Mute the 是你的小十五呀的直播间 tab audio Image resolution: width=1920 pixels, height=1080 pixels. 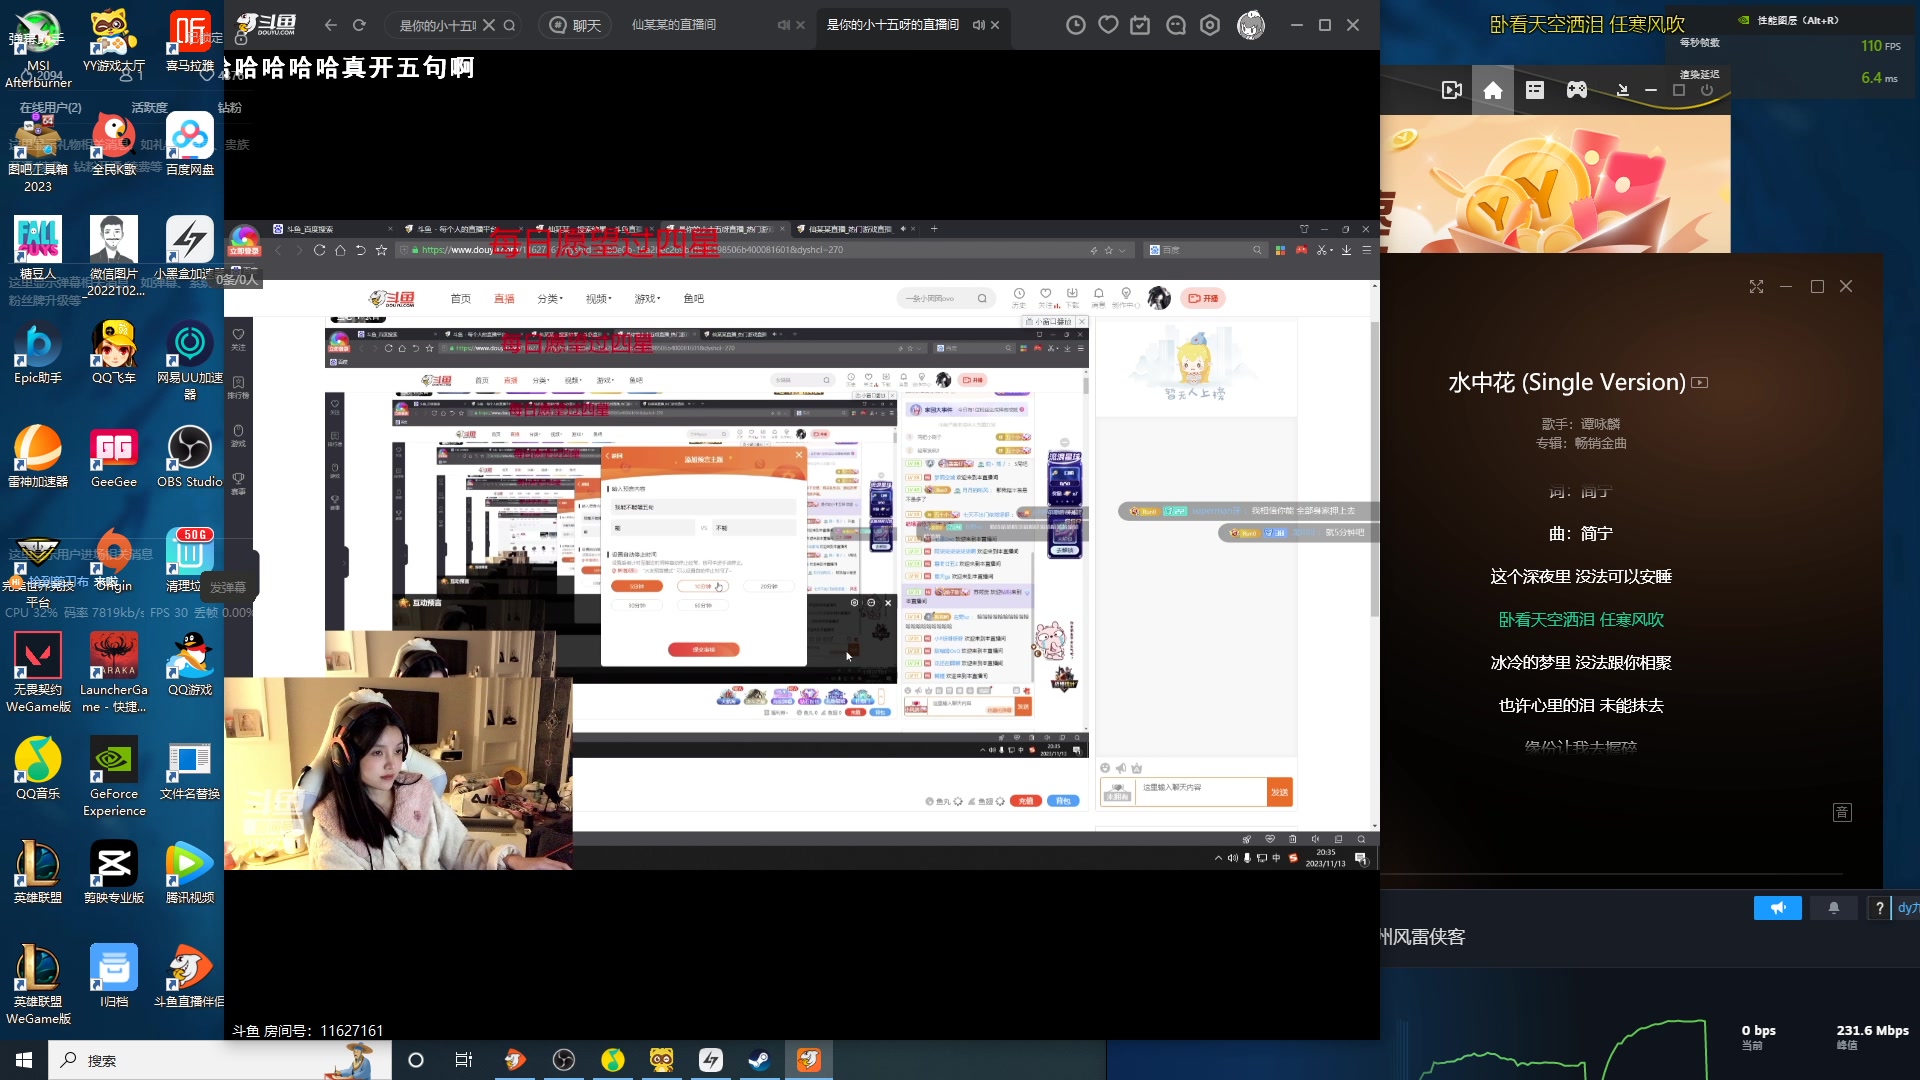(978, 25)
